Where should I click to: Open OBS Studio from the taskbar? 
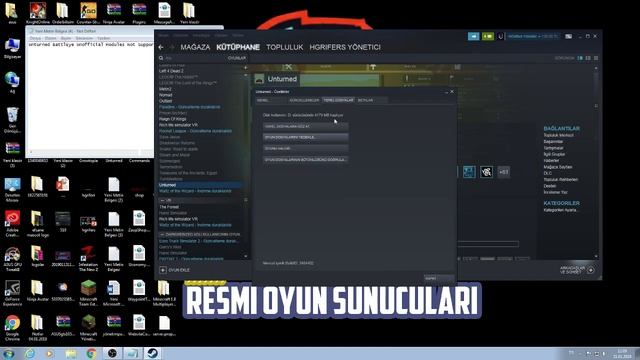(x=112, y=353)
